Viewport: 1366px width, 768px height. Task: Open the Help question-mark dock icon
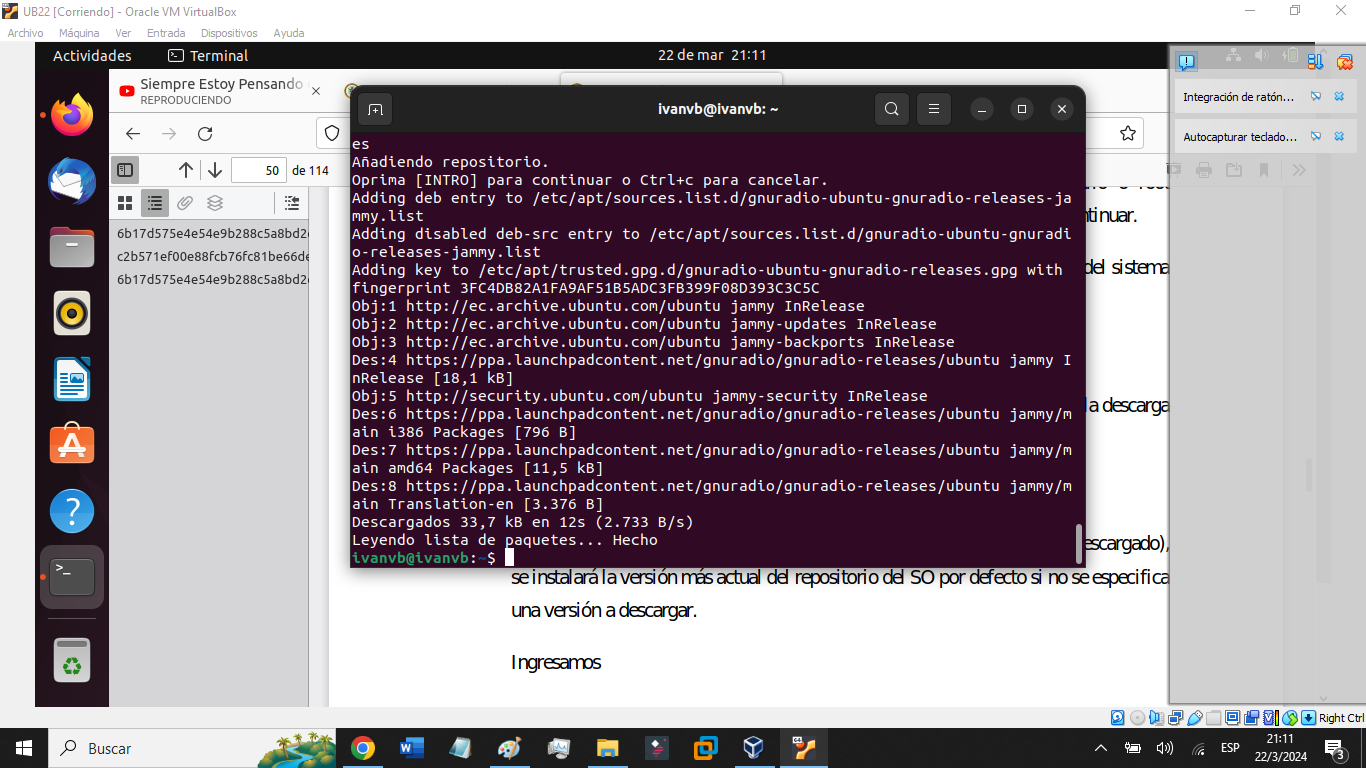pyautogui.click(x=72, y=511)
